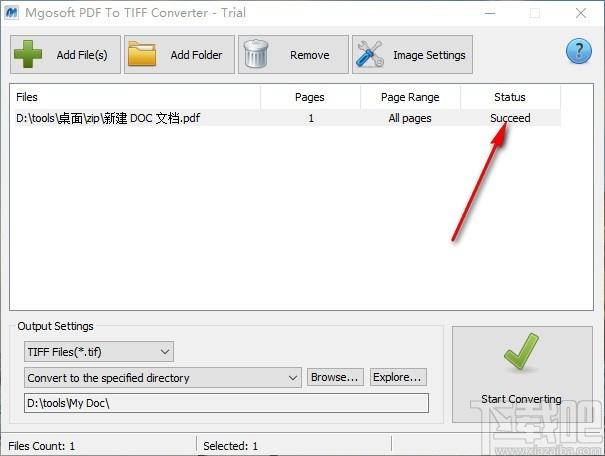Click the Image Settings button label
The image size is (605, 456).
(429, 55)
